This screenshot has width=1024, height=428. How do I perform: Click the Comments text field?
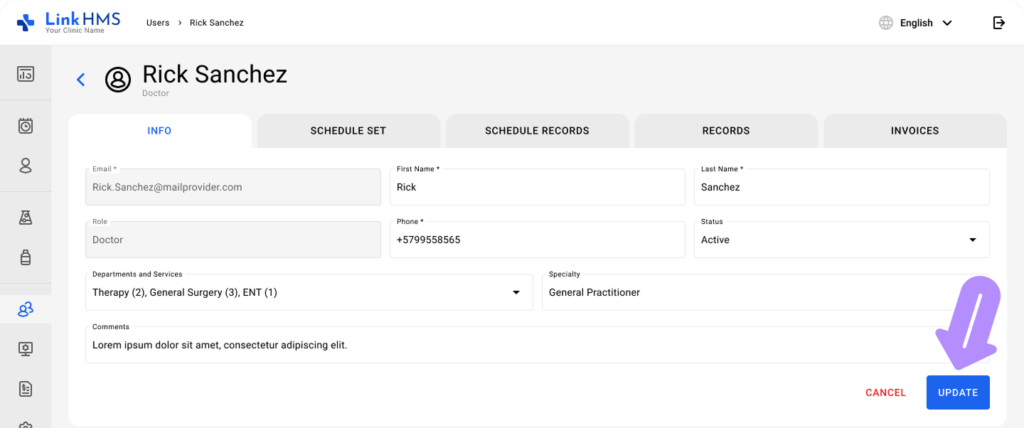[x=537, y=345]
